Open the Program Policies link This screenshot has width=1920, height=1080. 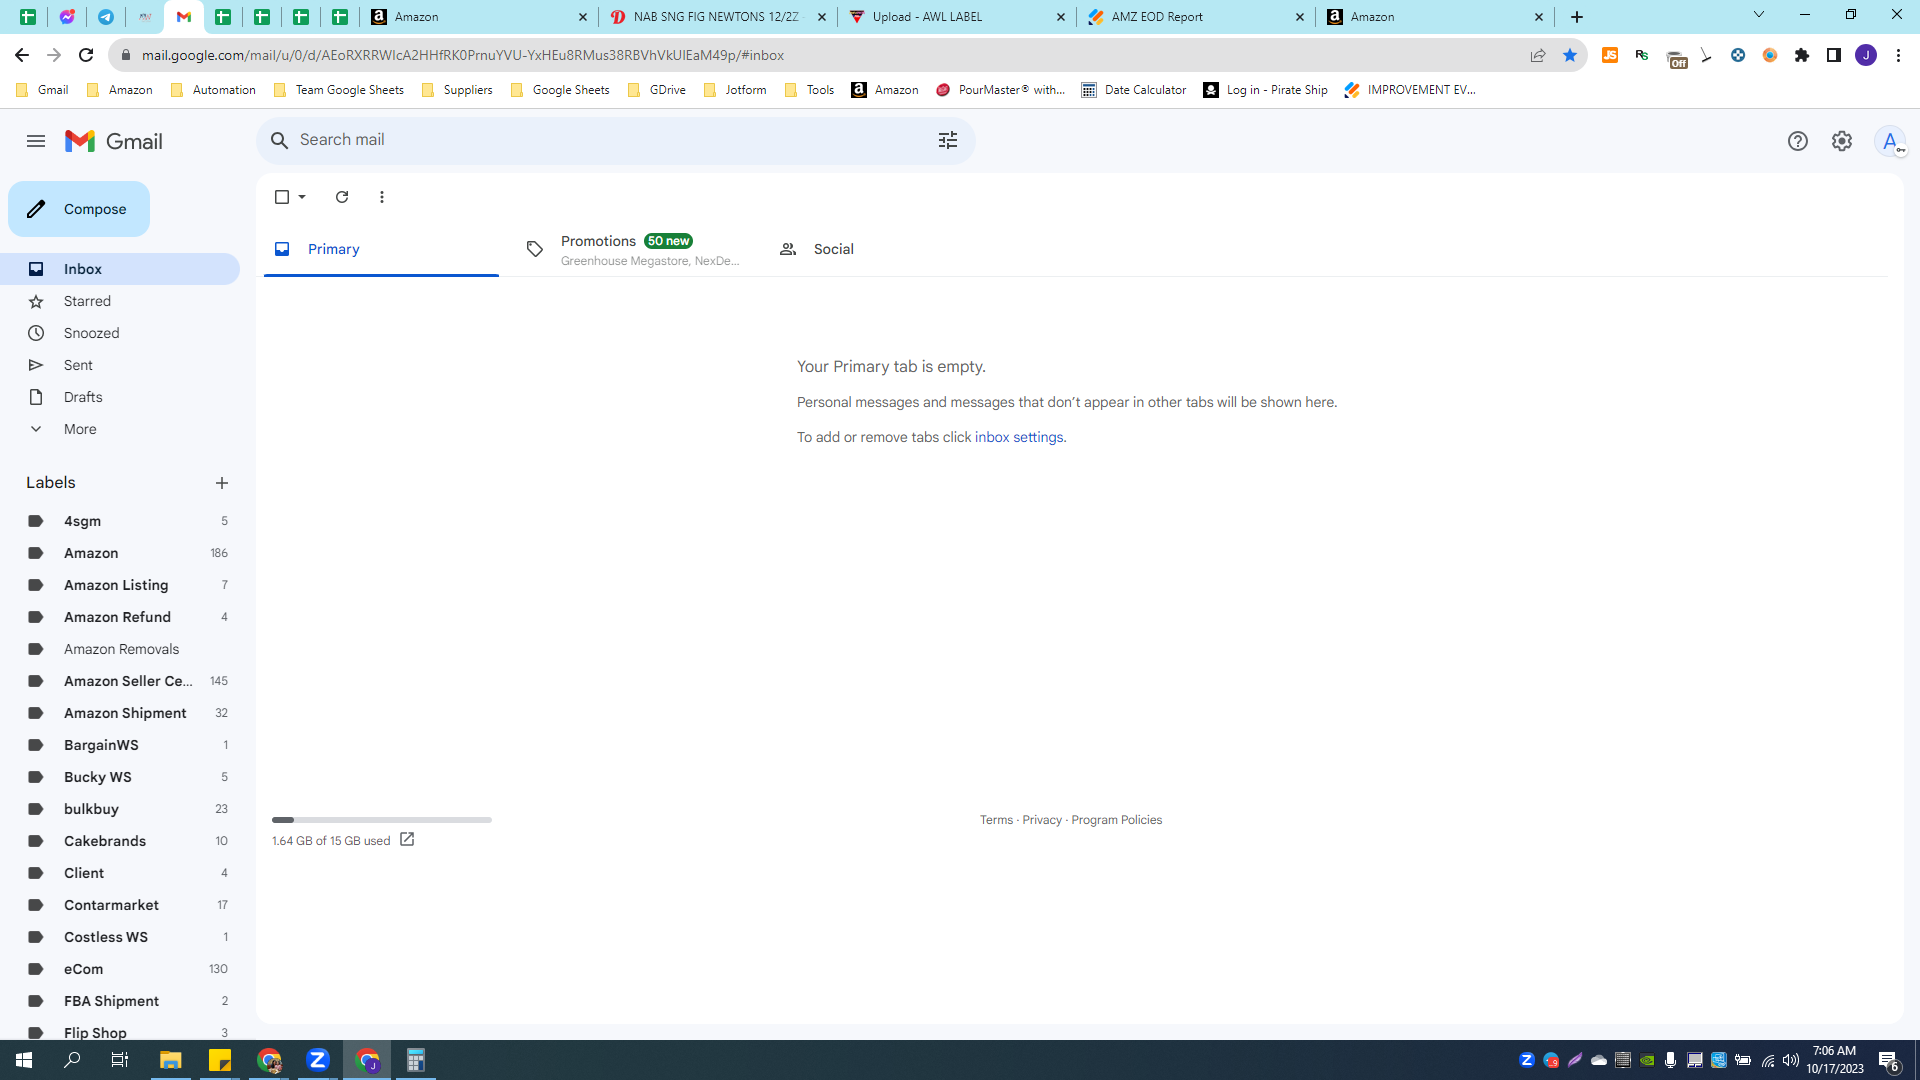1116,820
